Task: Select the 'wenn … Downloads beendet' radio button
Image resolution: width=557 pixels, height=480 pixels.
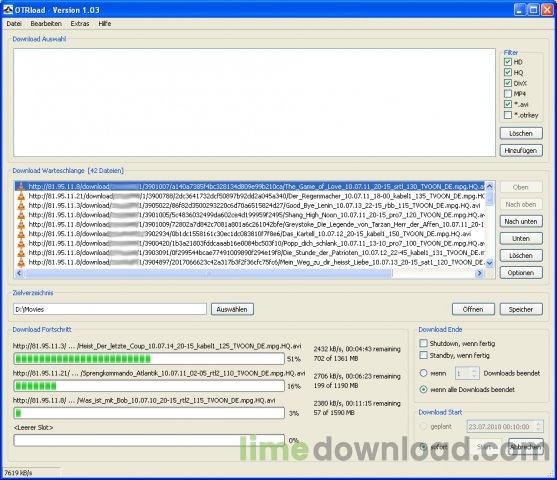Action: (x=423, y=373)
